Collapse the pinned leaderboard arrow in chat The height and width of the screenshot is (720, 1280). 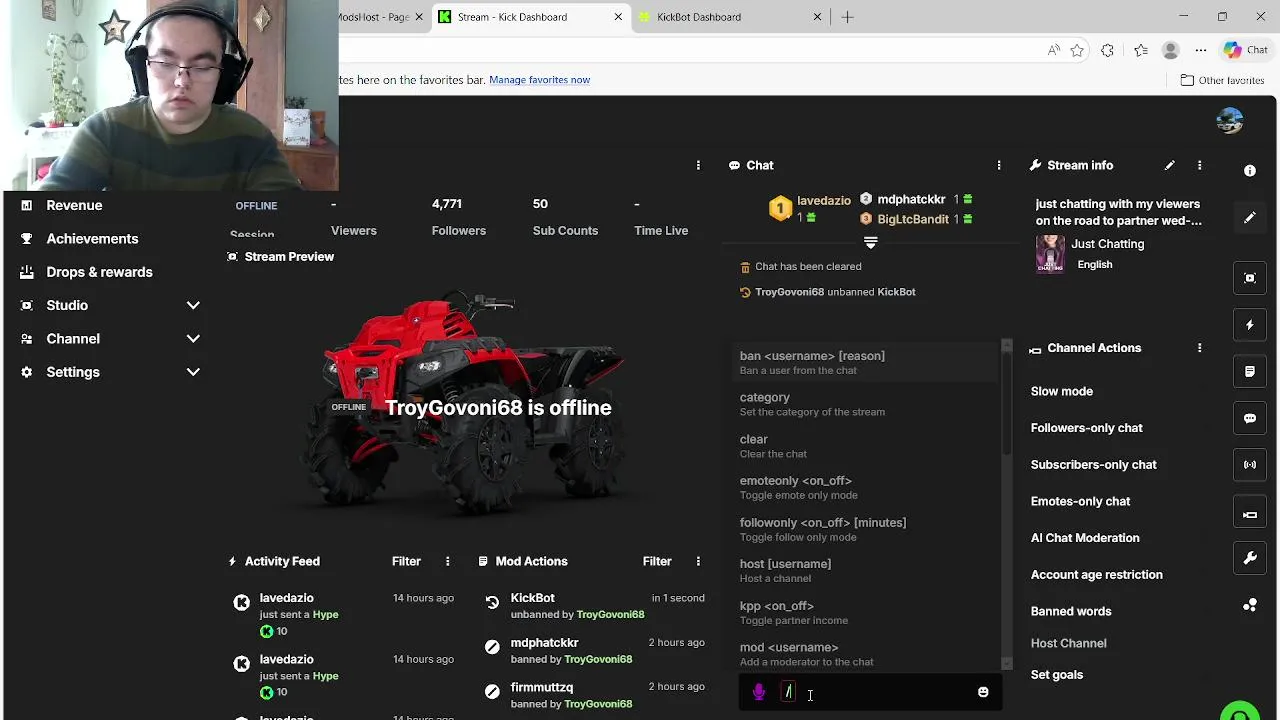click(870, 243)
